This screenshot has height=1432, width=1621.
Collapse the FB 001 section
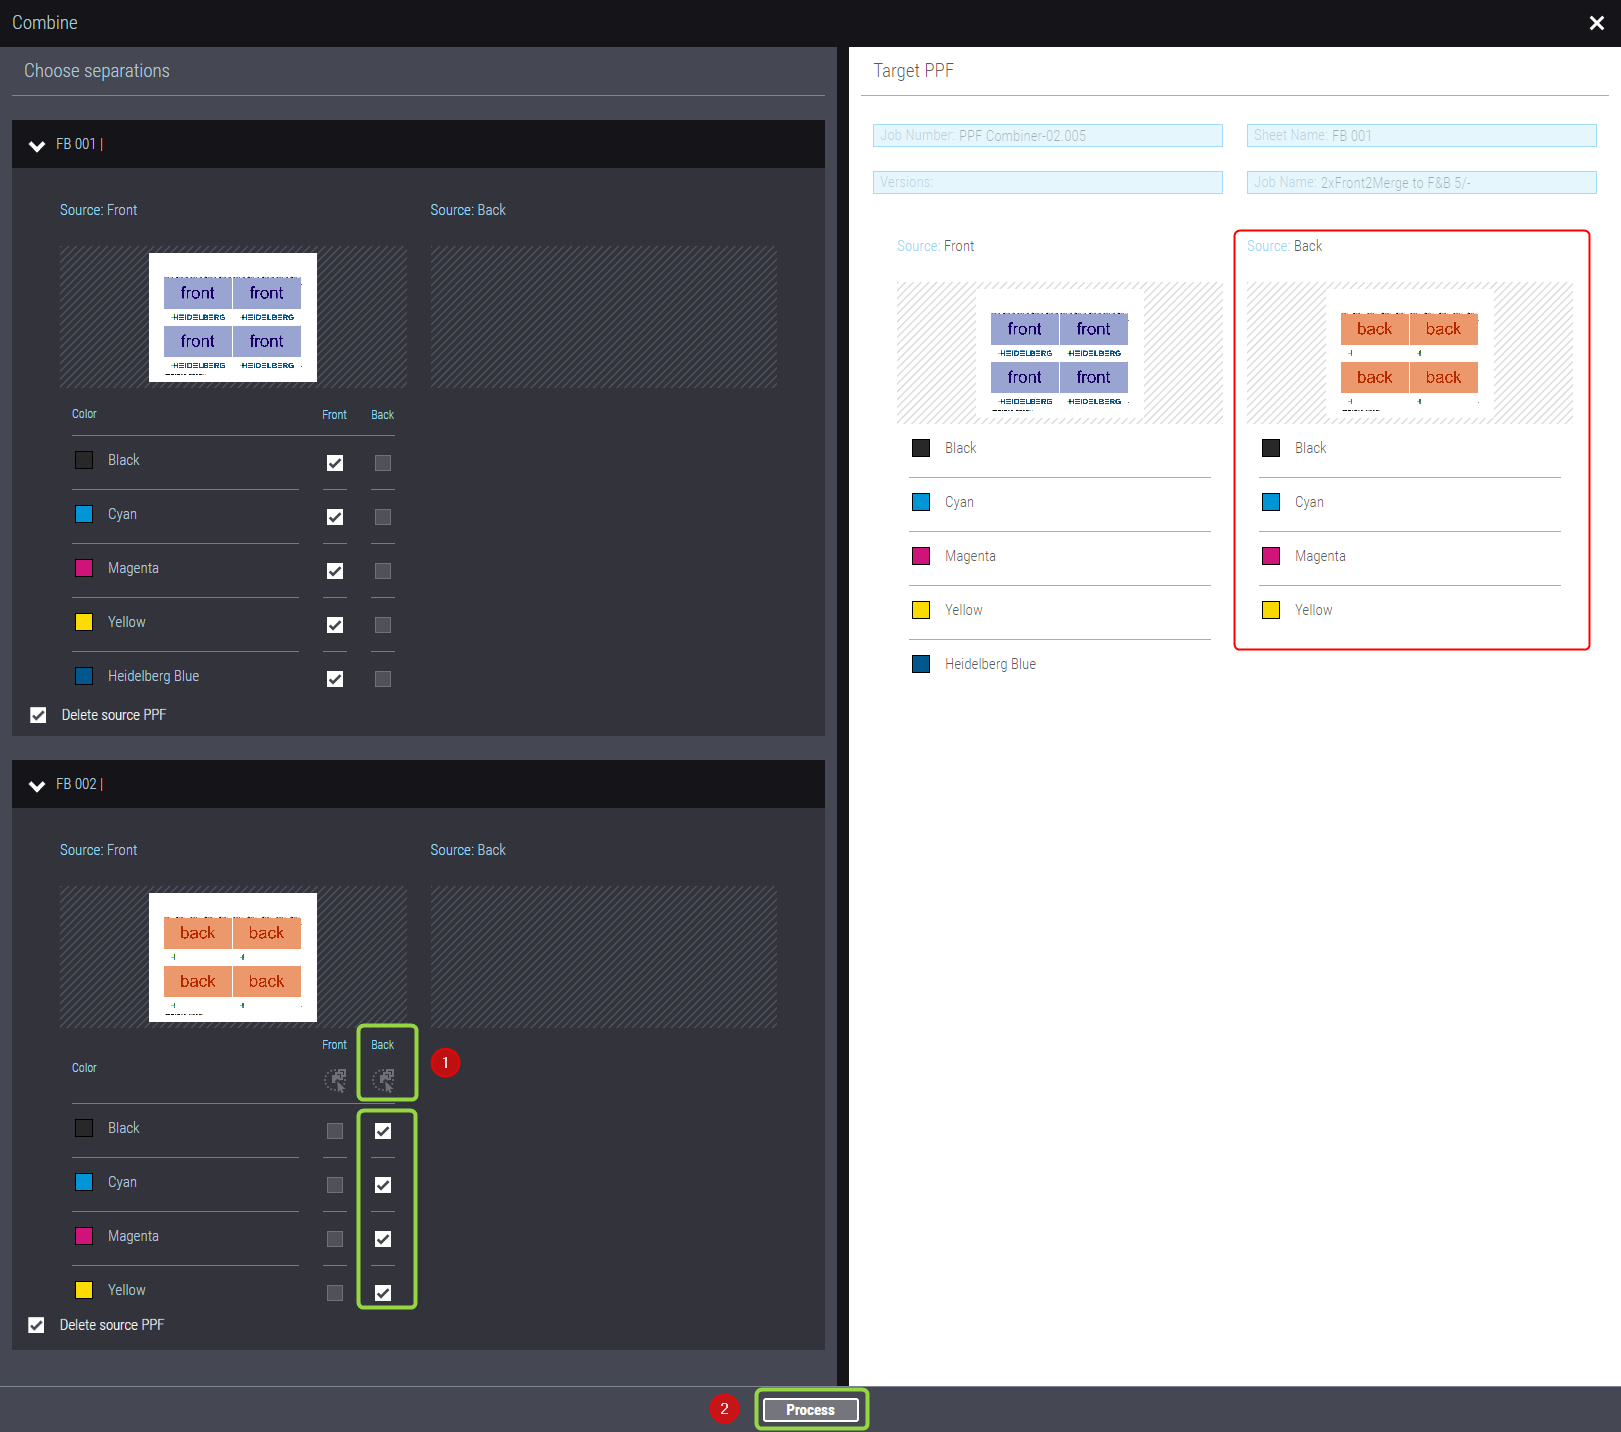click(x=37, y=145)
